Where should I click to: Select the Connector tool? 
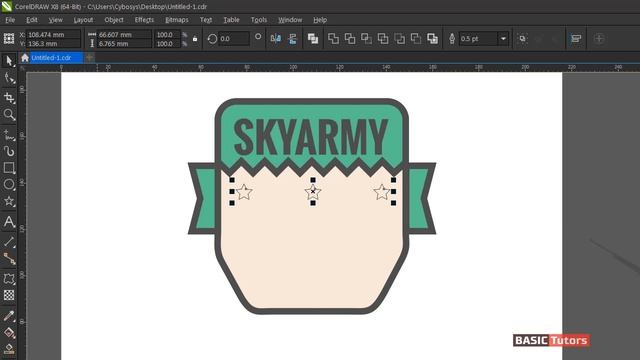[x=9, y=258]
